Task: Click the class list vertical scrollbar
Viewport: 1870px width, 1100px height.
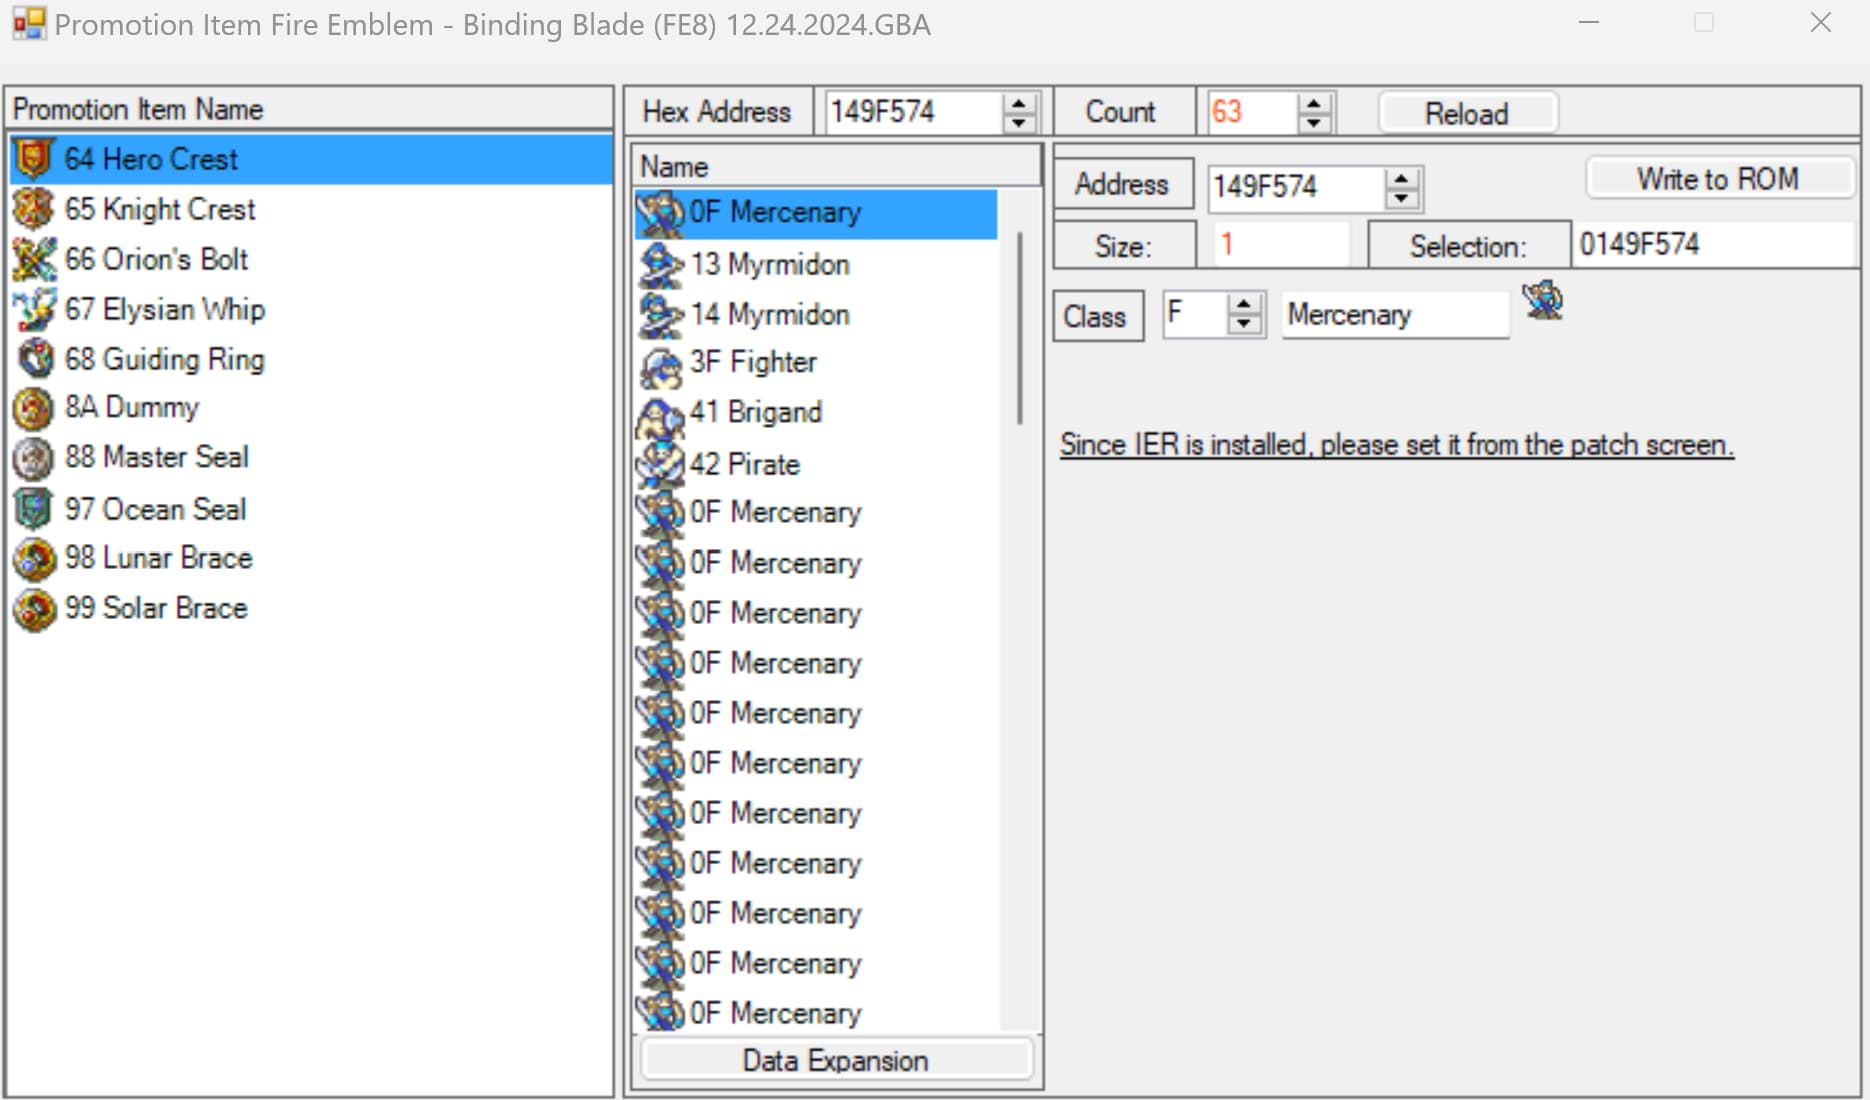Action: (1019, 327)
